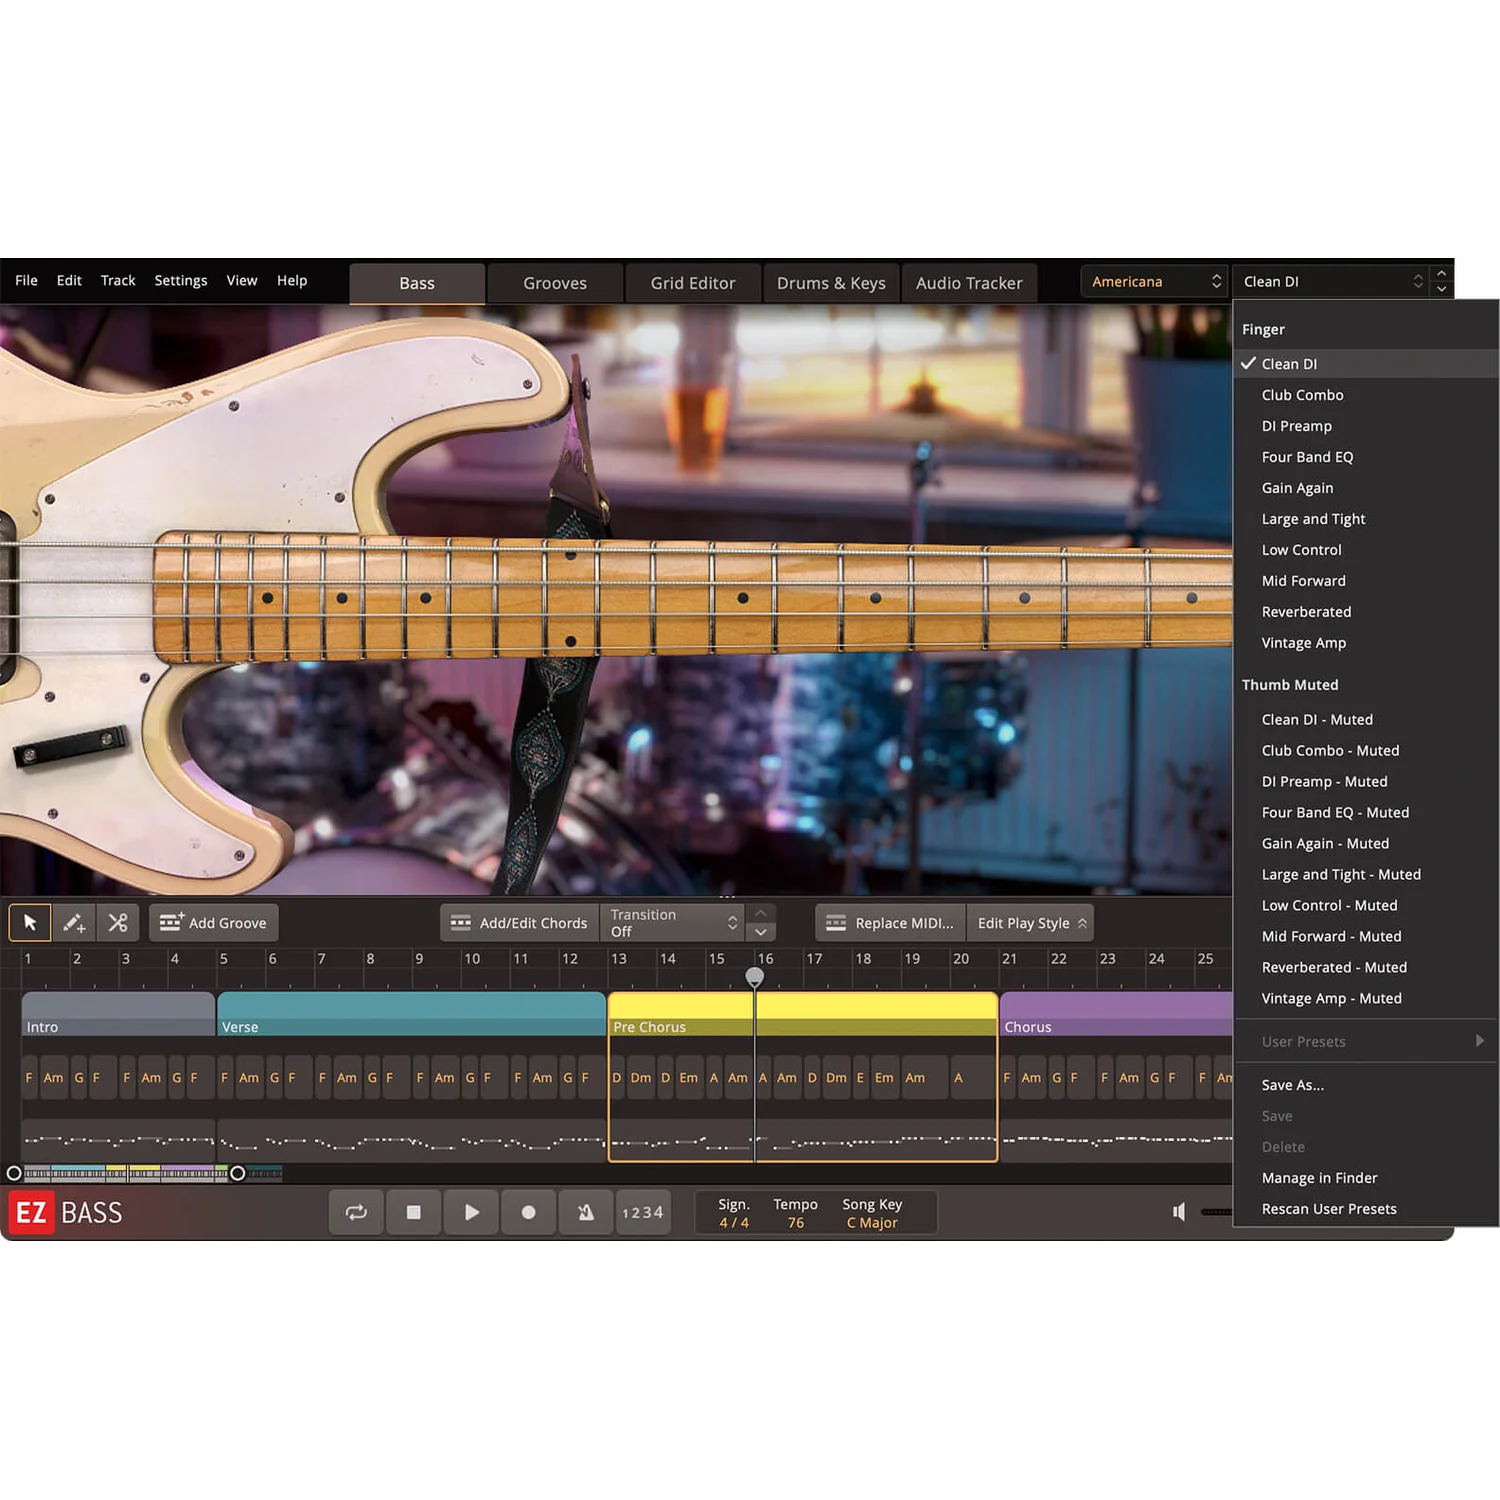Open the File menu
Viewport: 1500px width, 1500px height.
coord(27,280)
